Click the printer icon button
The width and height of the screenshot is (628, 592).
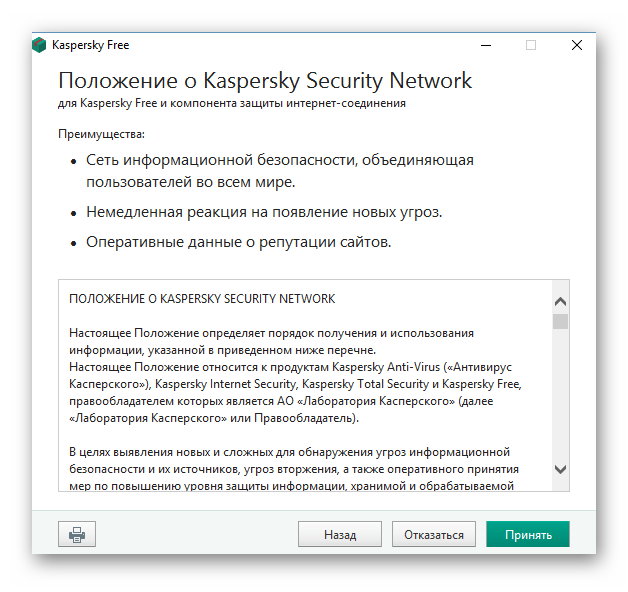point(76,534)
